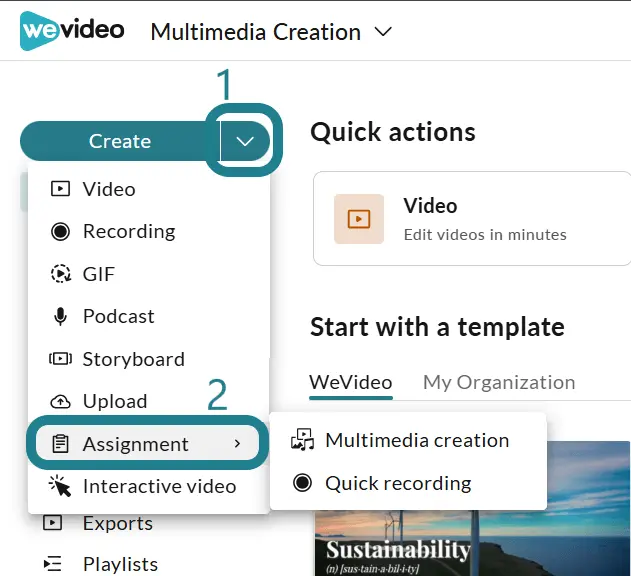Click the WeVideo logo

(72, 31)
